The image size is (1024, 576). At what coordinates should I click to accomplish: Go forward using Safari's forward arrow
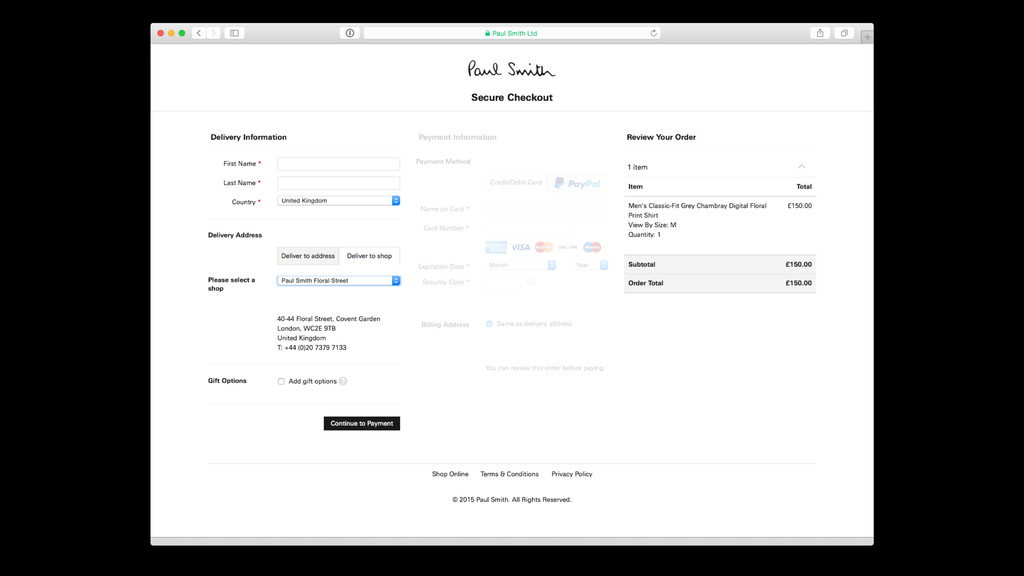(x=214, y=33)
